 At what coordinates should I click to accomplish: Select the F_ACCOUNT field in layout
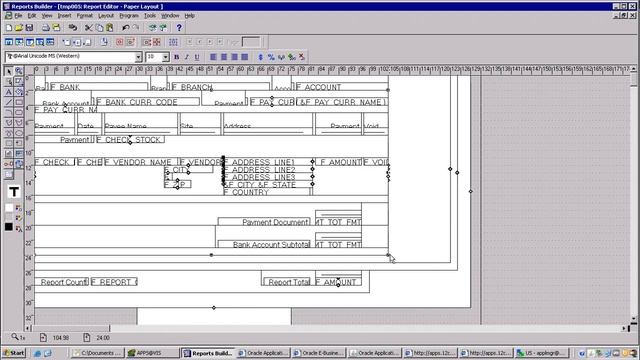pyautogui.click(x=342, y=87)
